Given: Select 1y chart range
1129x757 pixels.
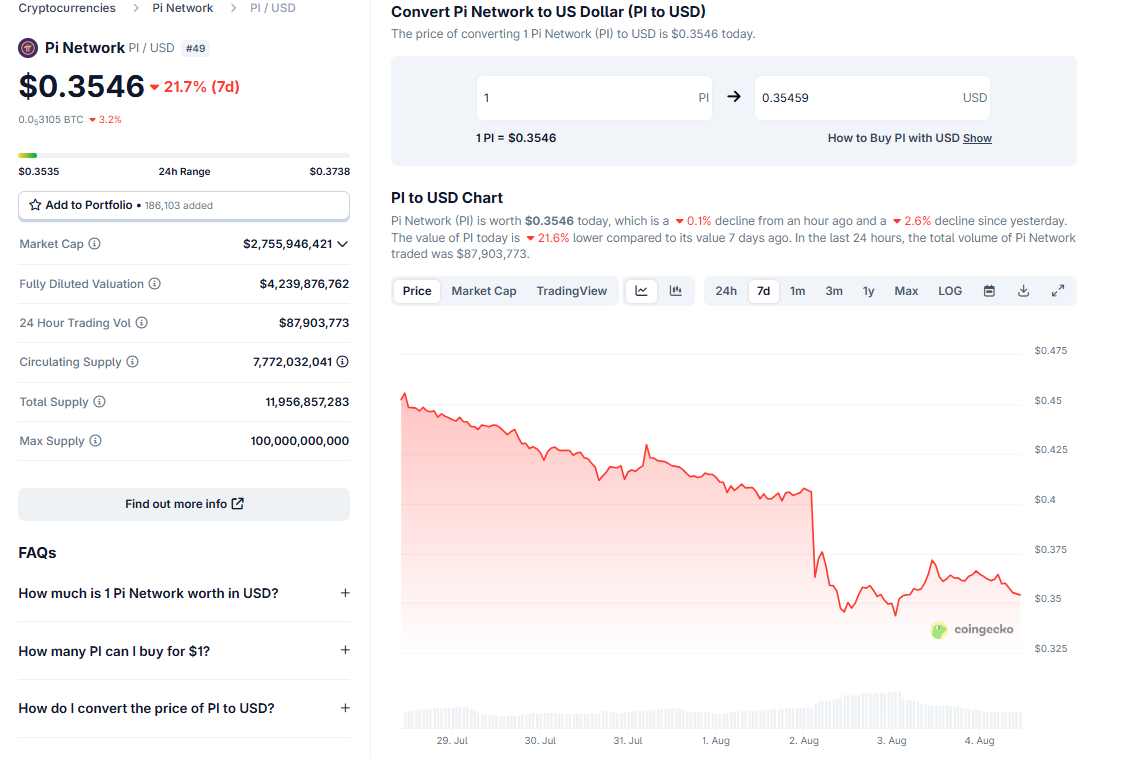Looking at the screenshot, I should coord(868,291).
